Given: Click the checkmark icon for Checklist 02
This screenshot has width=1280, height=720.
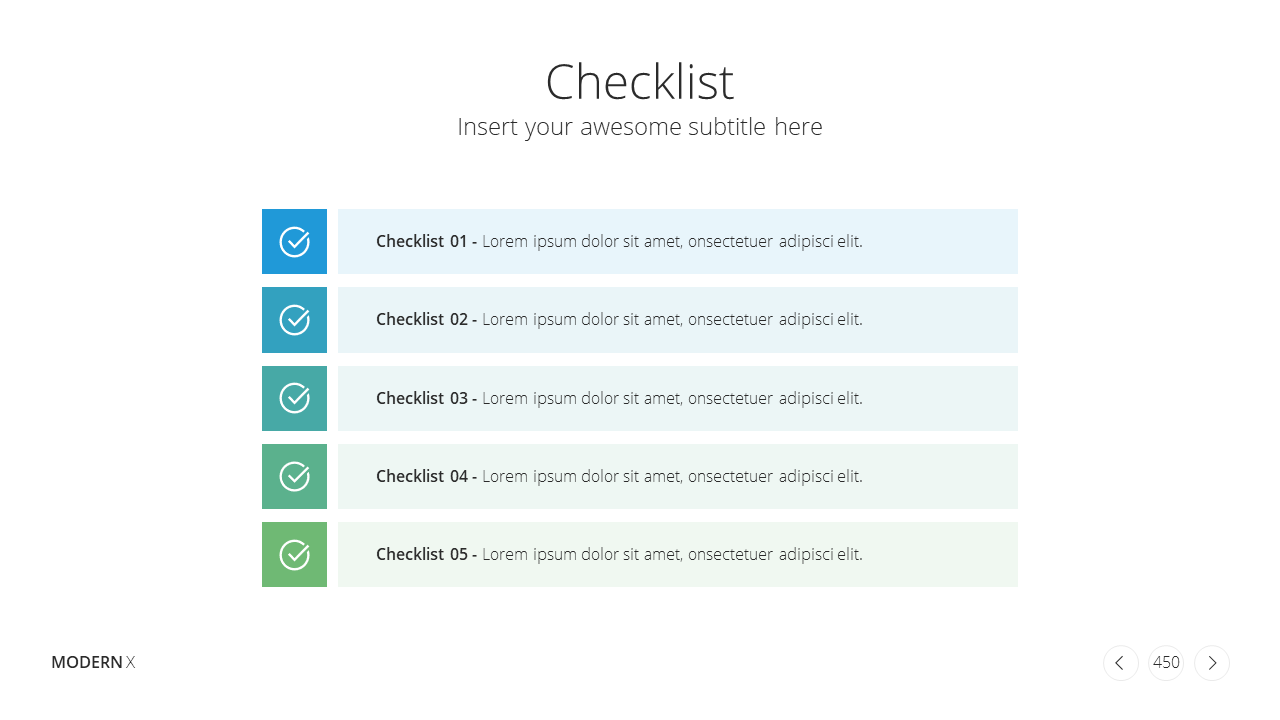Looking at the screenshot, I should pos(294,320).
